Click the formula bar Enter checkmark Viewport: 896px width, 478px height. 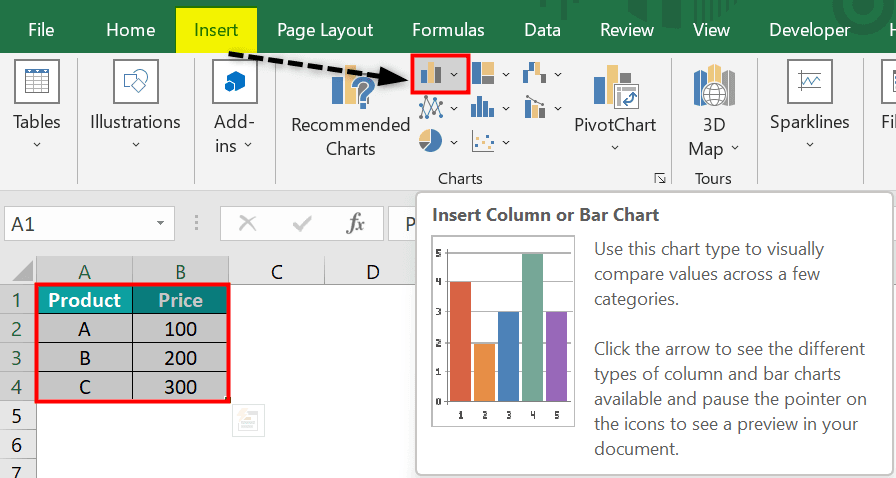pyautogui.click(x=302, y=223)
